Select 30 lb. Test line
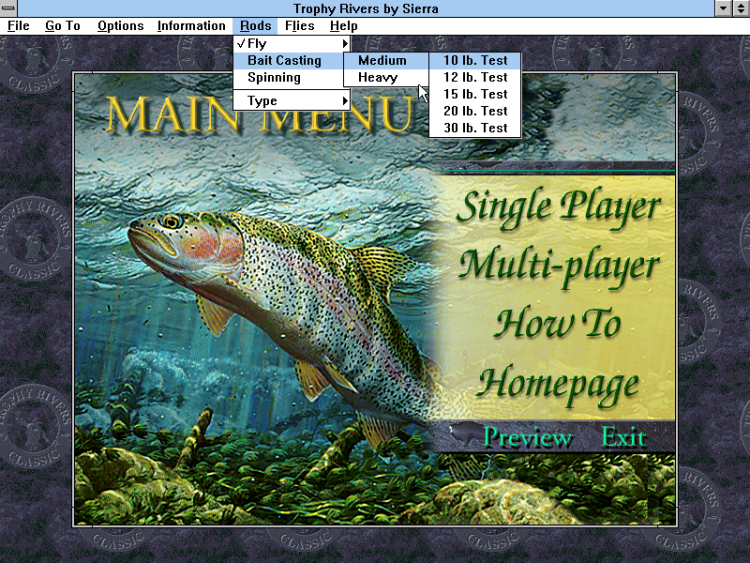Viewport: 750px width, 563px height. click(x=475, y=128)
